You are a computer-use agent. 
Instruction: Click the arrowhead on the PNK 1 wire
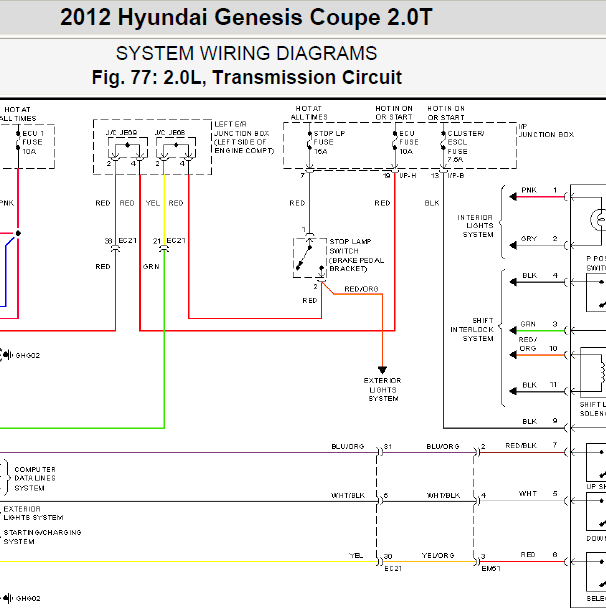tap(513, 197)
